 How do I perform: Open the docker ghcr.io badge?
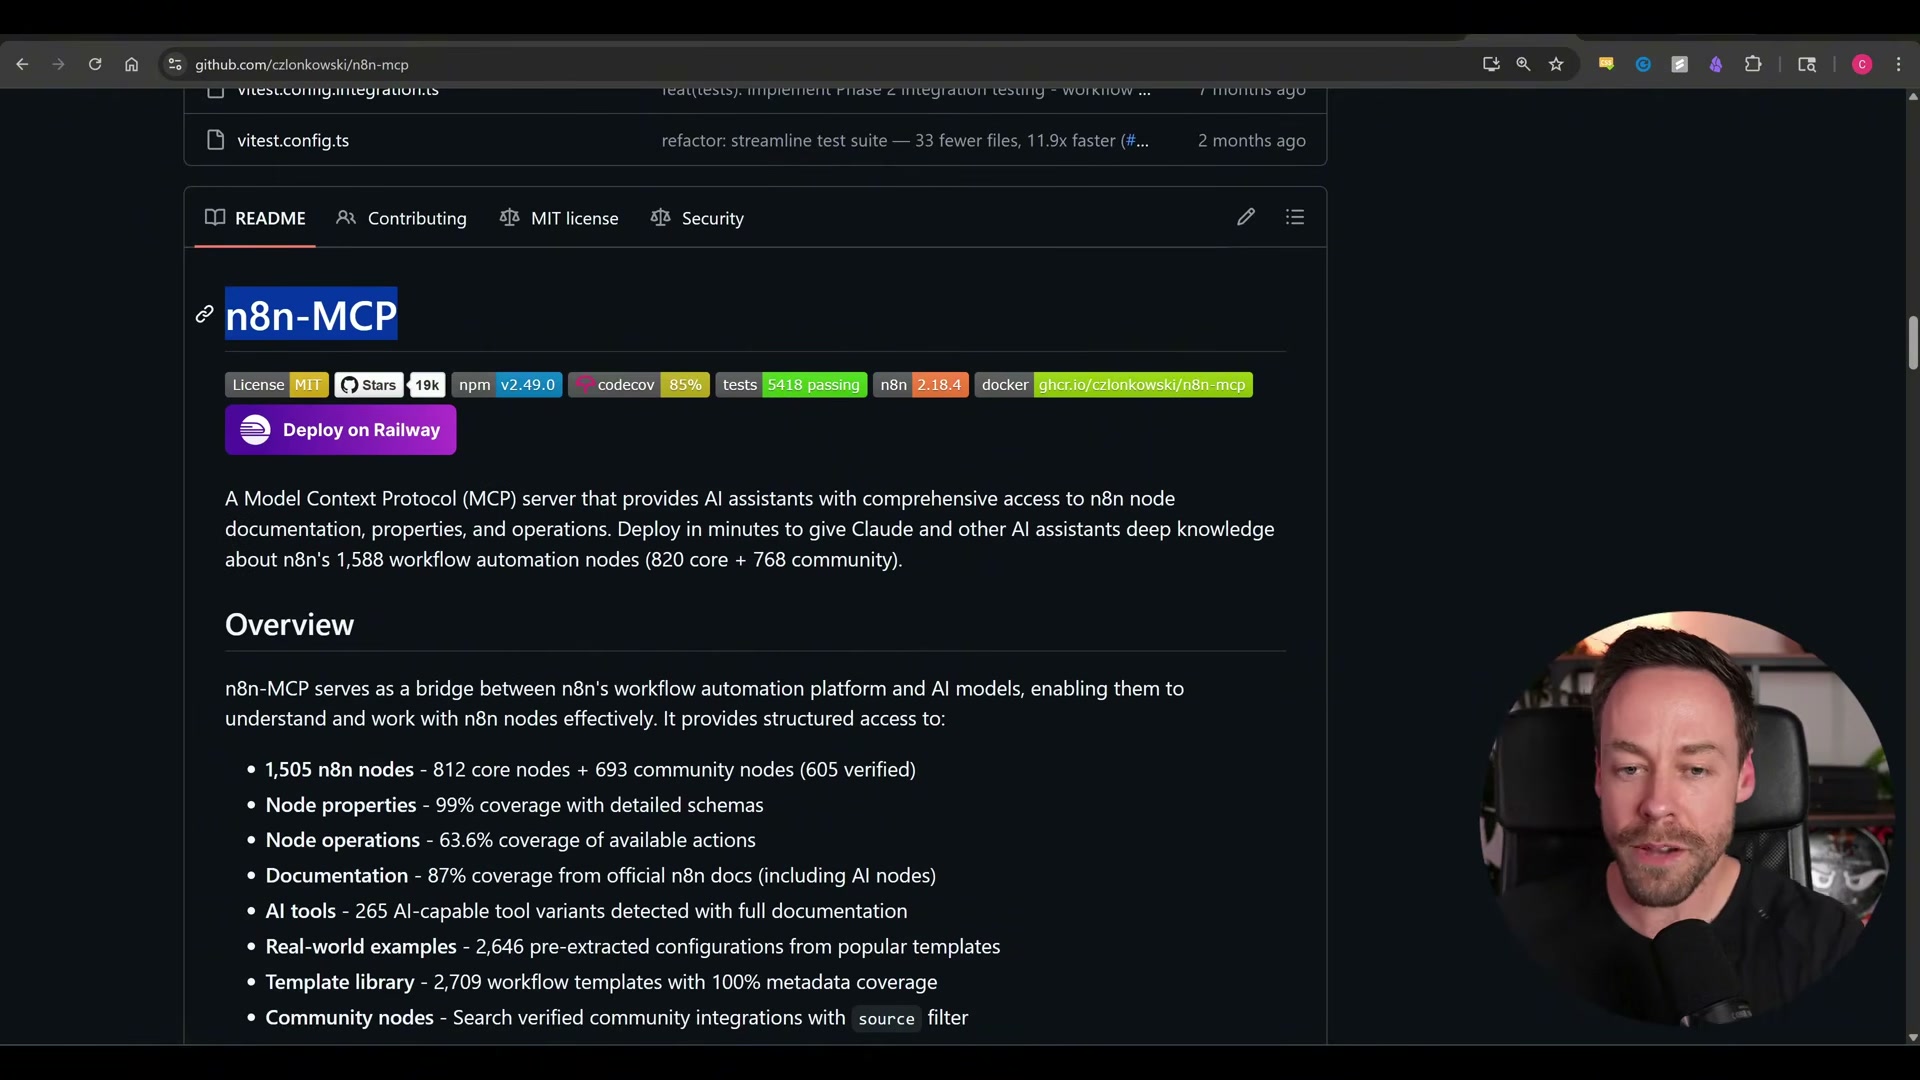pyautogui.click(x=1114, y=385)
